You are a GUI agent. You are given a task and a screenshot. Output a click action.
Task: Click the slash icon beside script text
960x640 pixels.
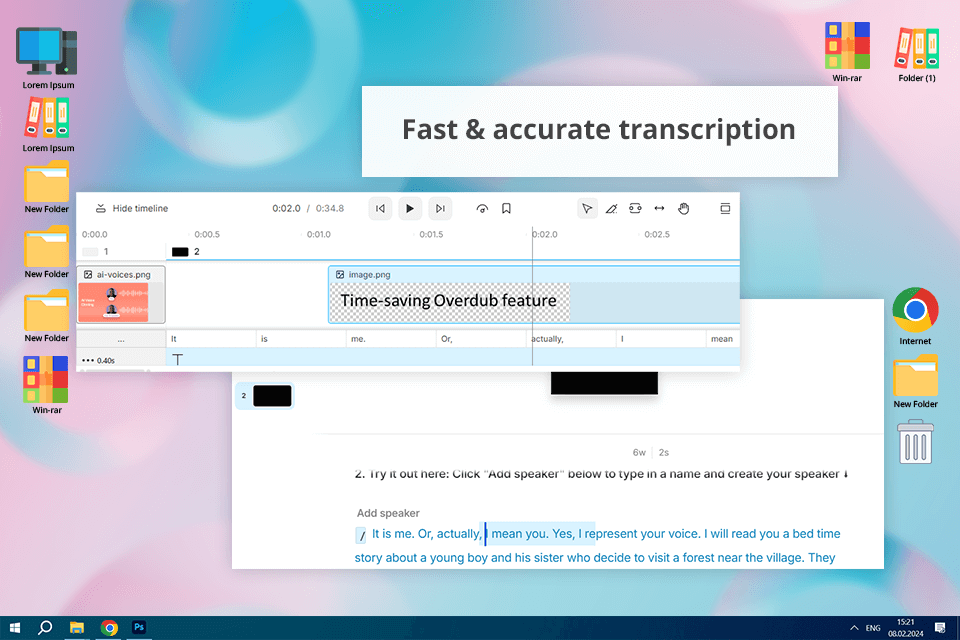pyautogui.click(x=361, y=535)
